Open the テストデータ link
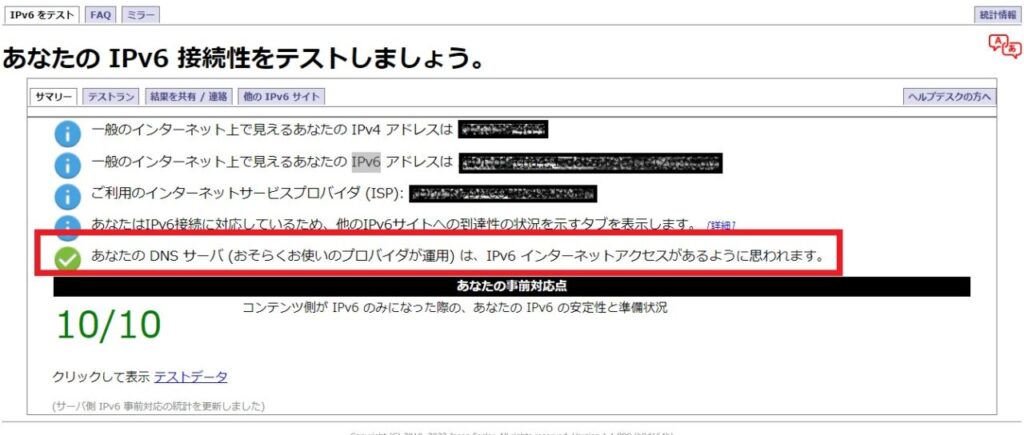 click(x=190, y=377)
